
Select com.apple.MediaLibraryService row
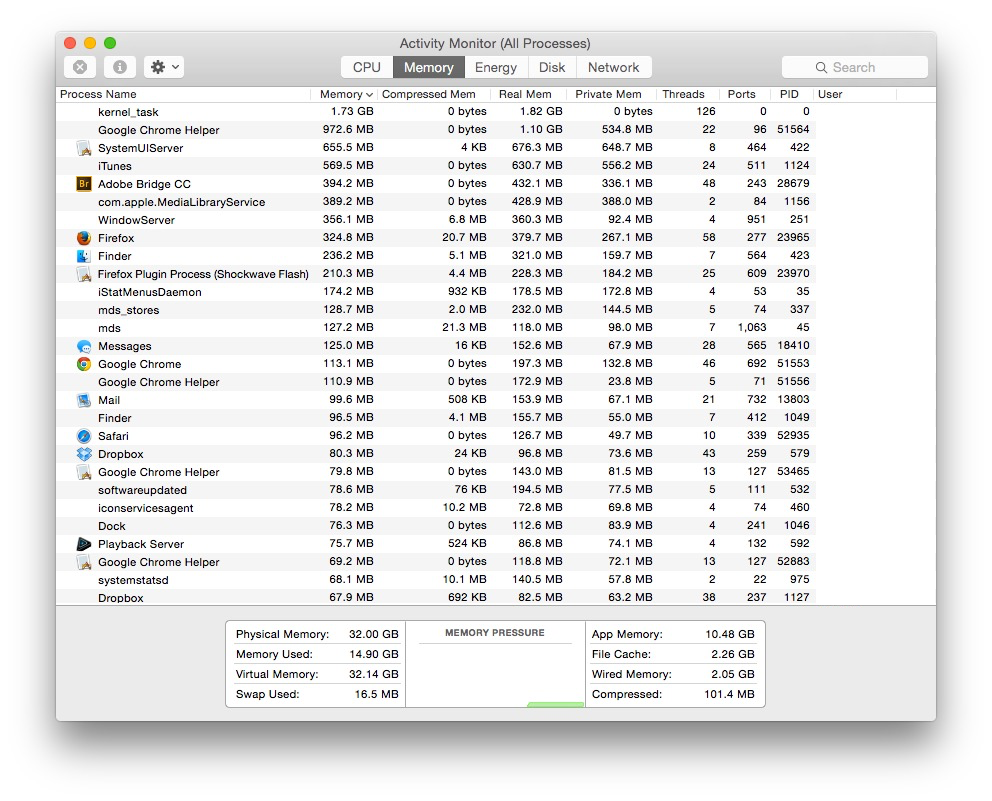tap(436, 202)
